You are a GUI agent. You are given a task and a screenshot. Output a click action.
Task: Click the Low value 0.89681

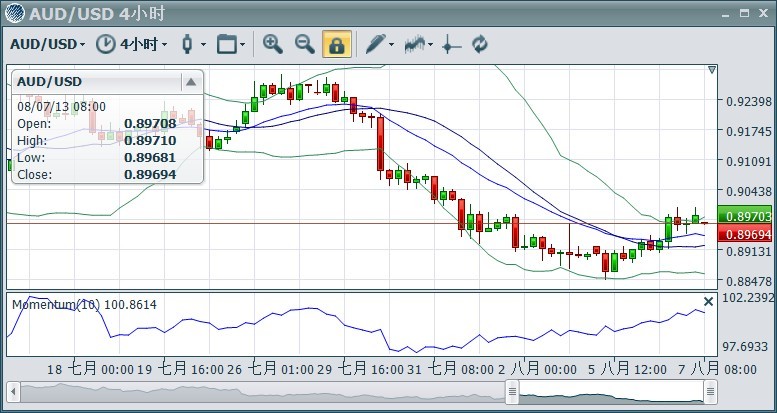[150, 158]
